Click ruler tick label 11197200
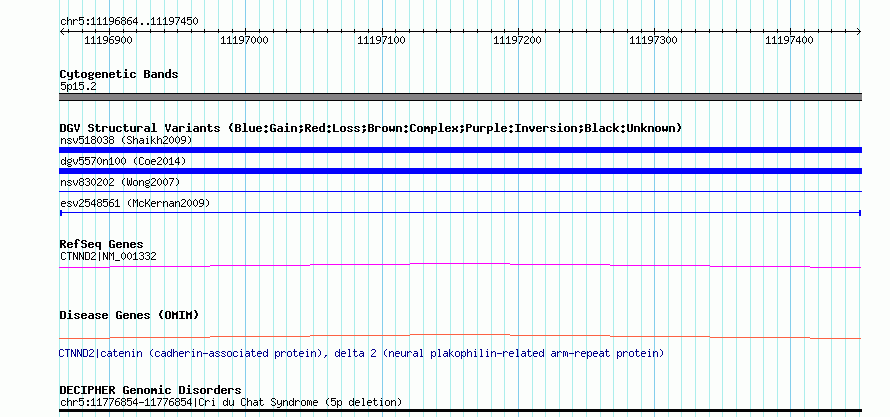890x417 pixels. [x=517, y=40]
